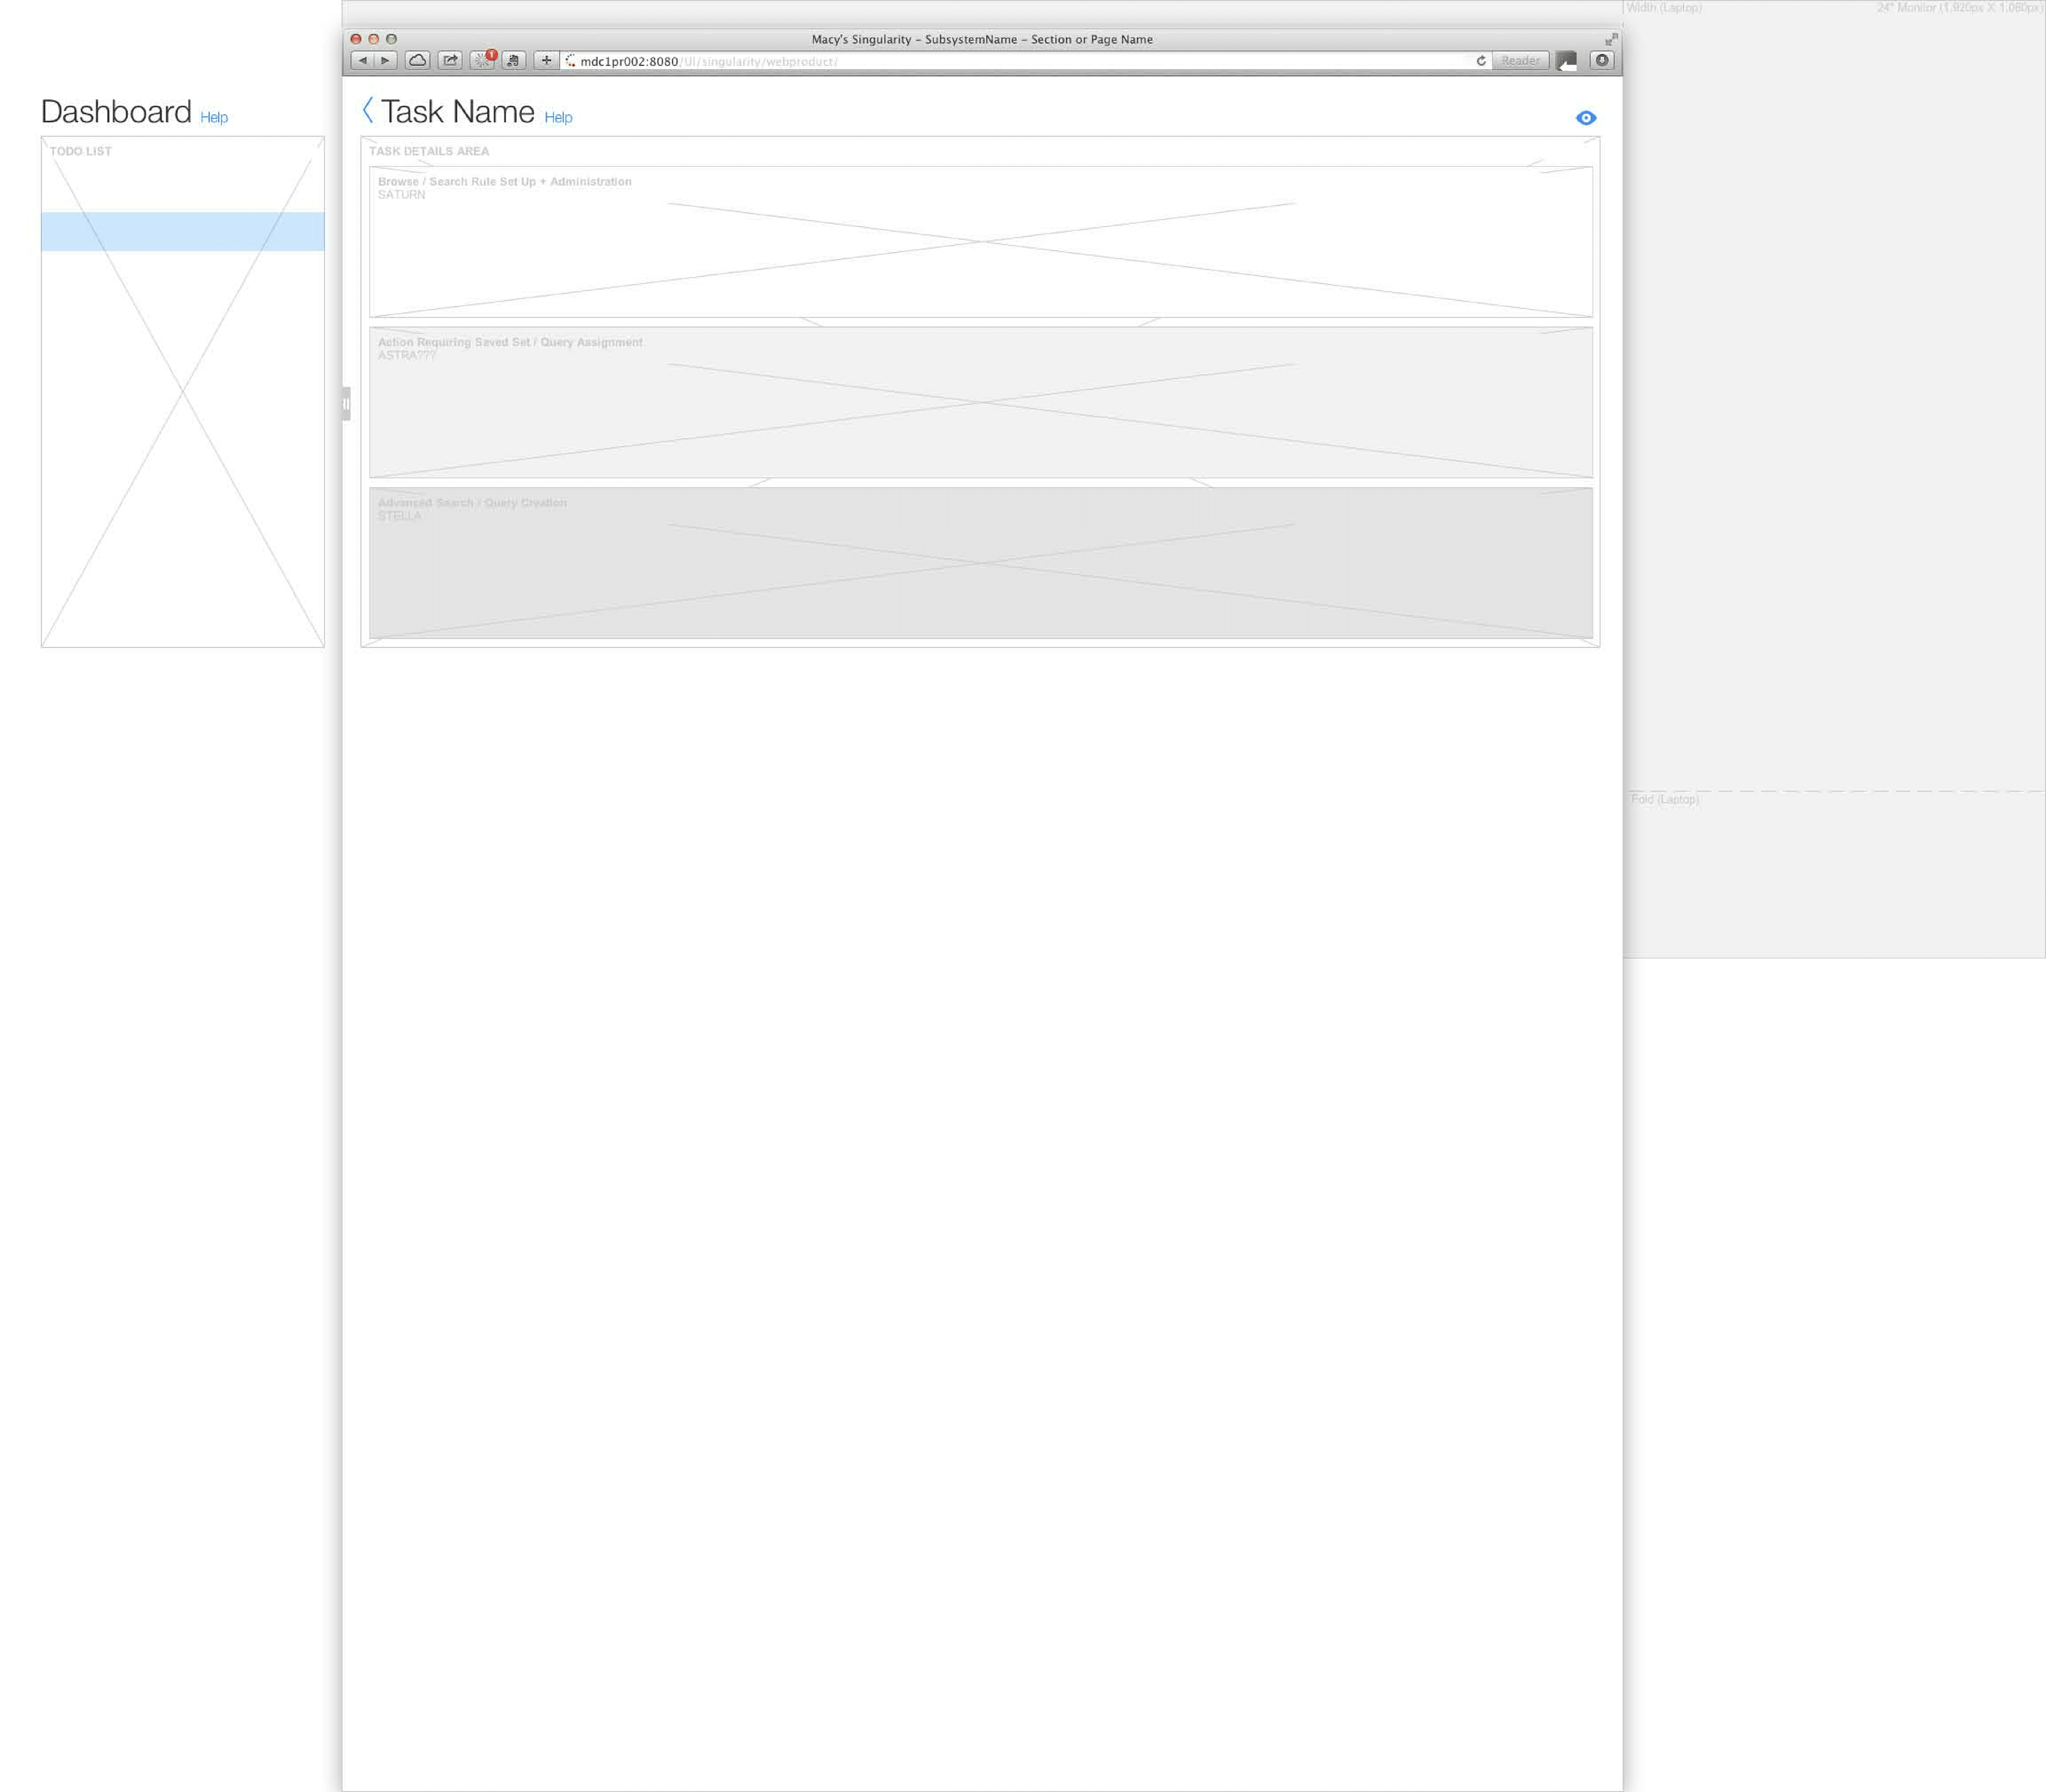Click the URL address field
The height and width of the screenshot is (1792, 2046).
pos(1000,61)
